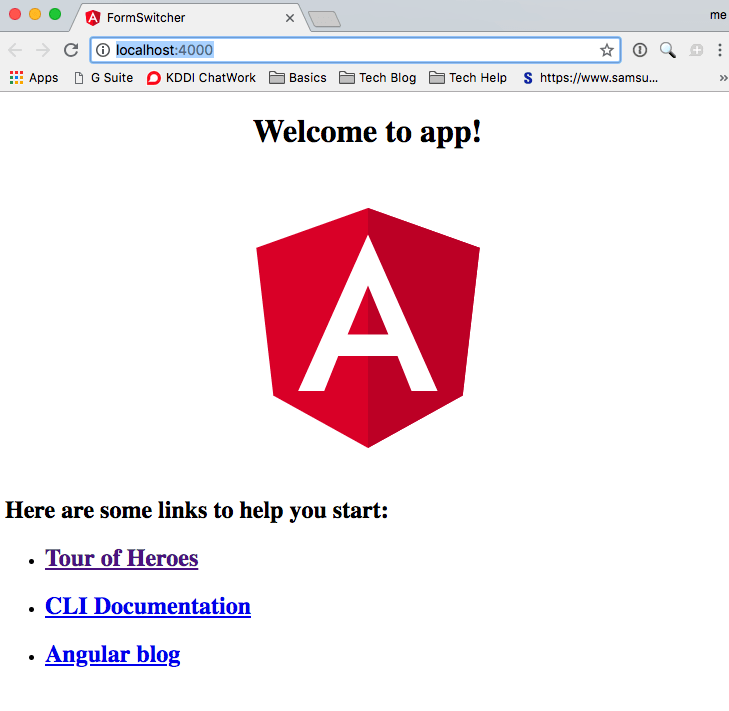Close the FormSwitcher tab
The height and width of the screenshot is (711, 729).
click(x=290, y=18)
